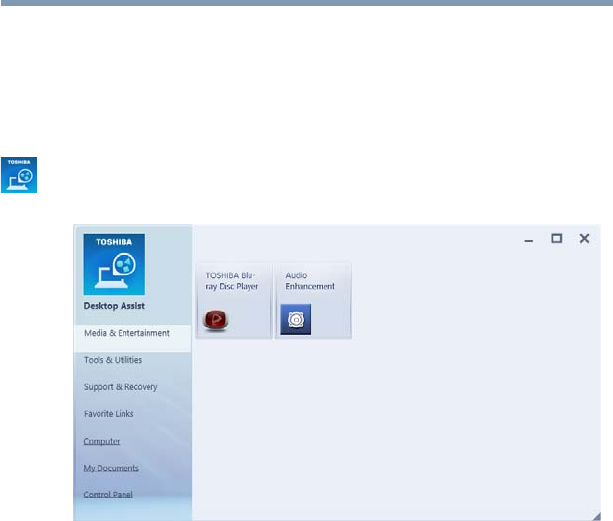Open the Control Panel link
613x521 pixels.
(108, 495)
